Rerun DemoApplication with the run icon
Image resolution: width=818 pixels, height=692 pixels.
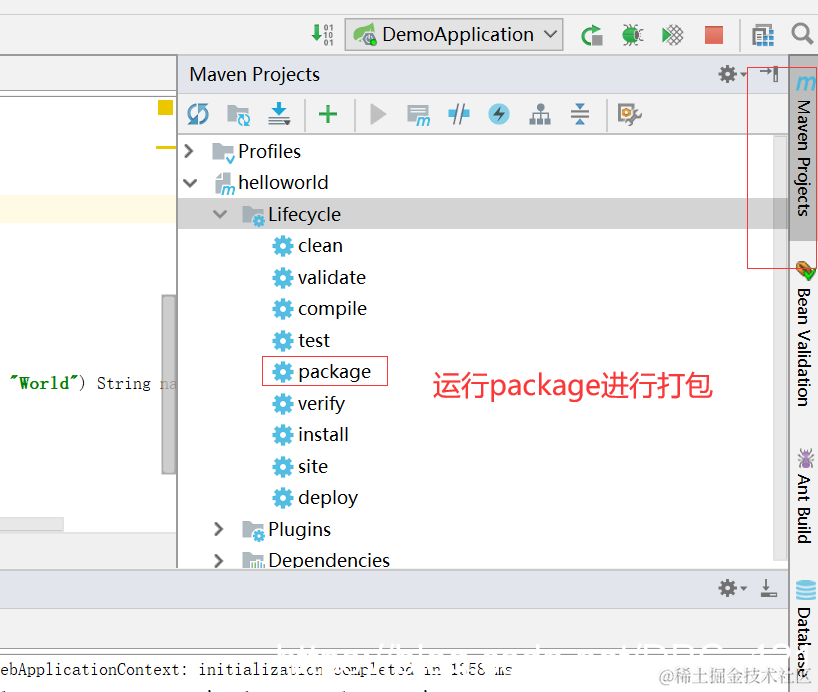coord(592,35)
